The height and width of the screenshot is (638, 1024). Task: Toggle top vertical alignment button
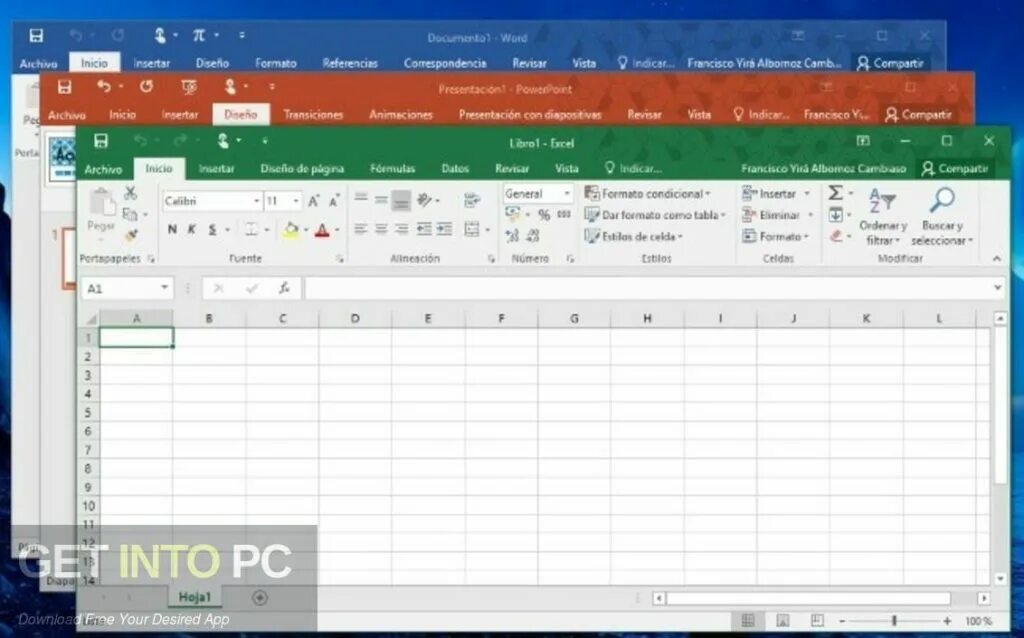click(x=360, y=199)
